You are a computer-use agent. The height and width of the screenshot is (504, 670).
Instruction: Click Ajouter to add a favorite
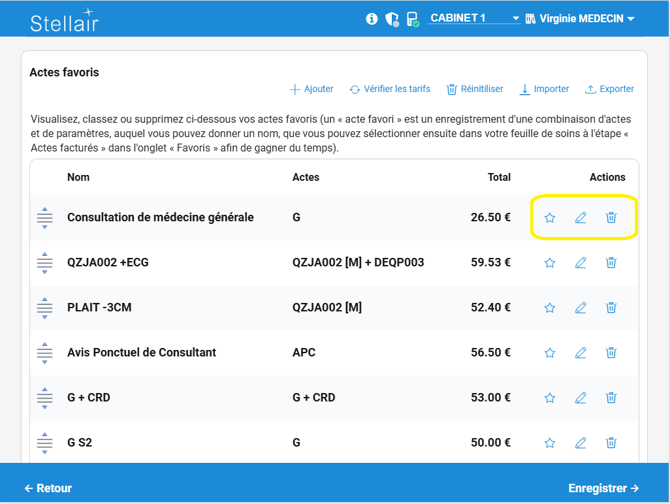[311, 89]
